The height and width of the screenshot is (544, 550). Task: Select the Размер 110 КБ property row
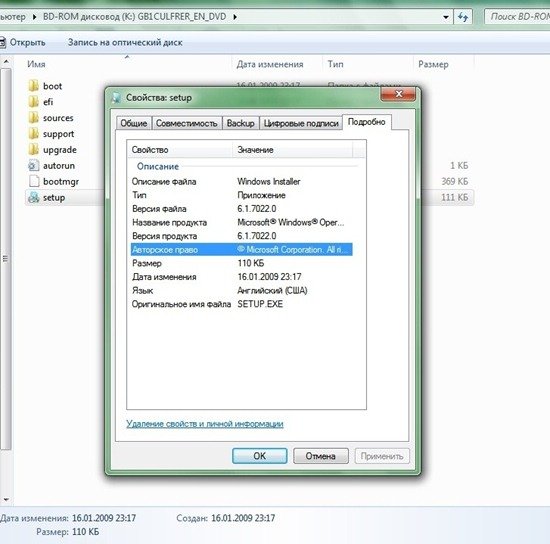241,263
